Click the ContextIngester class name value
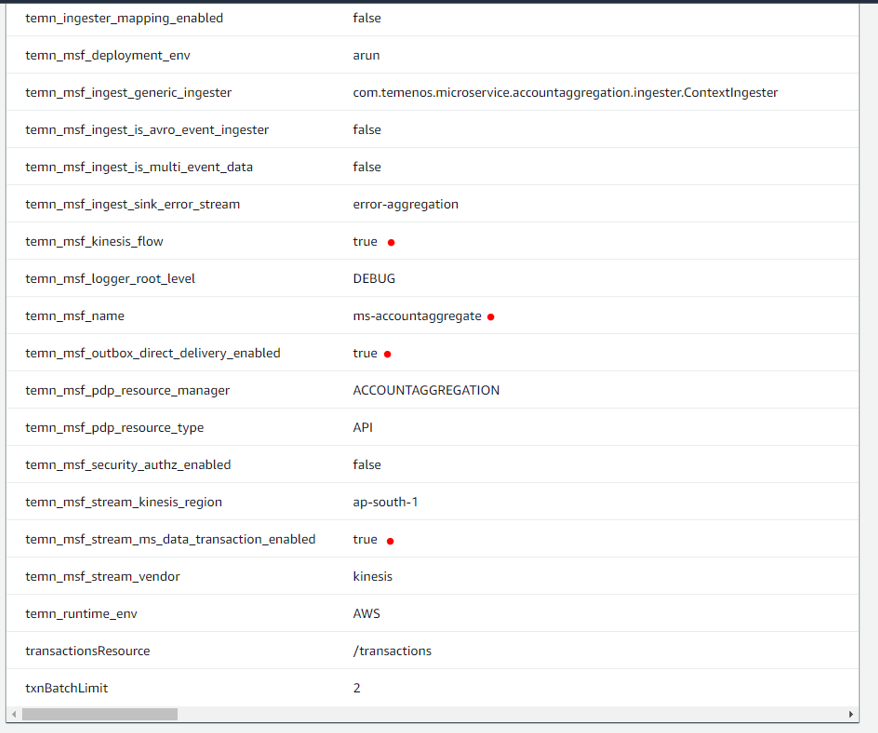 tap(565, 93)
